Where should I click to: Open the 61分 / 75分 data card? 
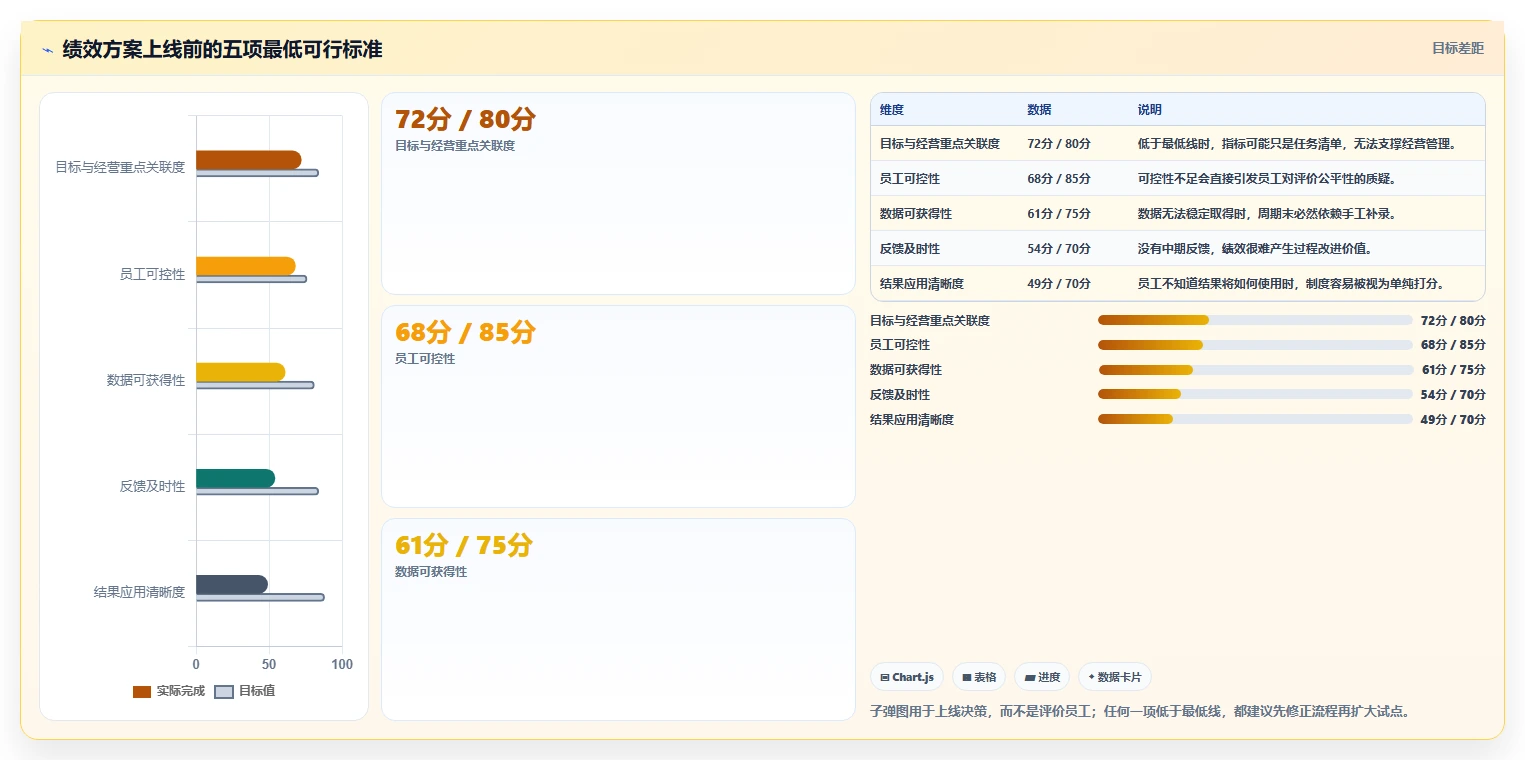(x=618, y=619)
